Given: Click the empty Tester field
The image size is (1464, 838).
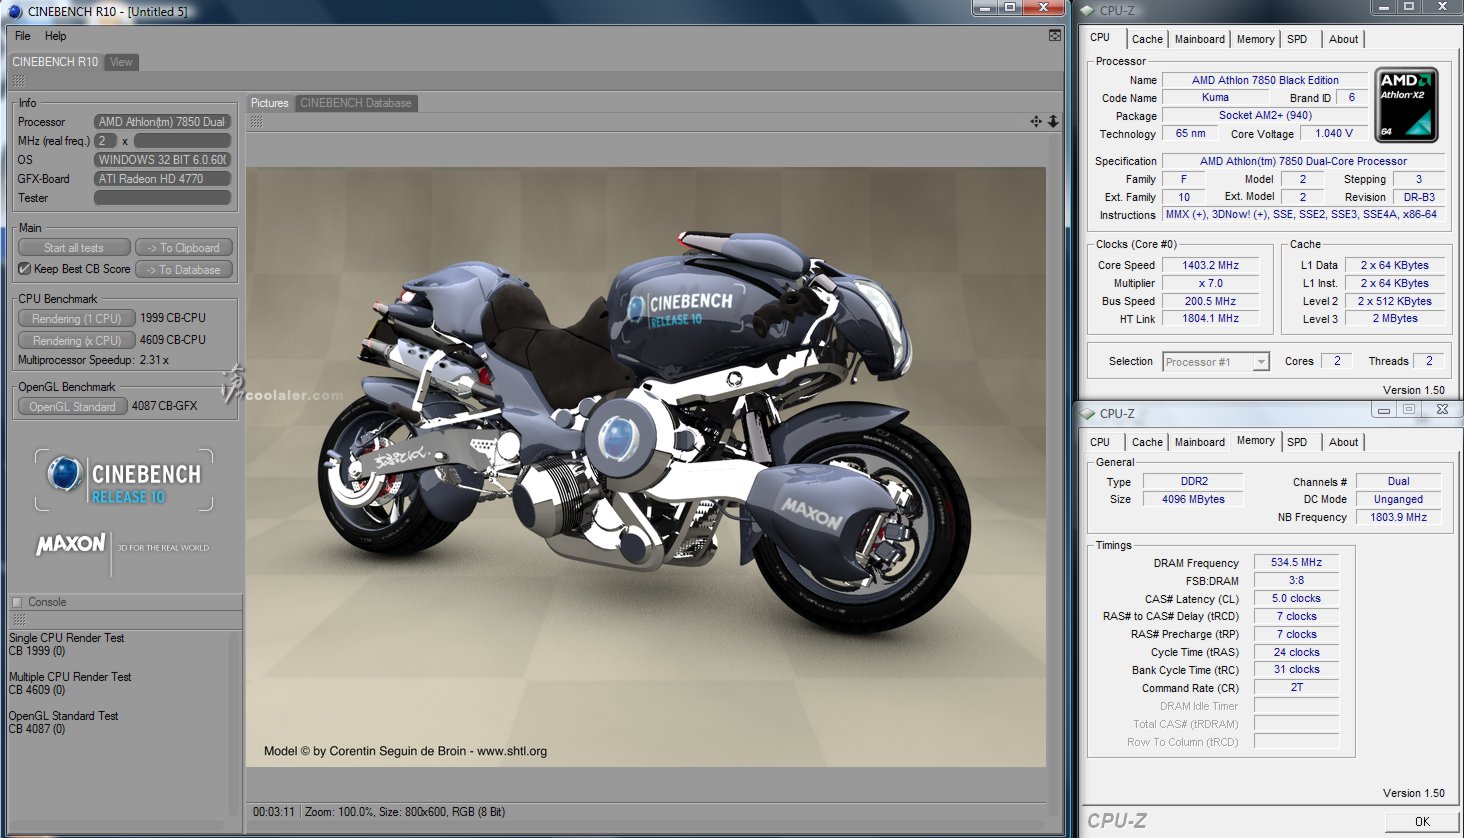Looking at the screenshot, I should pyautogui.click(x=162, y=198).
